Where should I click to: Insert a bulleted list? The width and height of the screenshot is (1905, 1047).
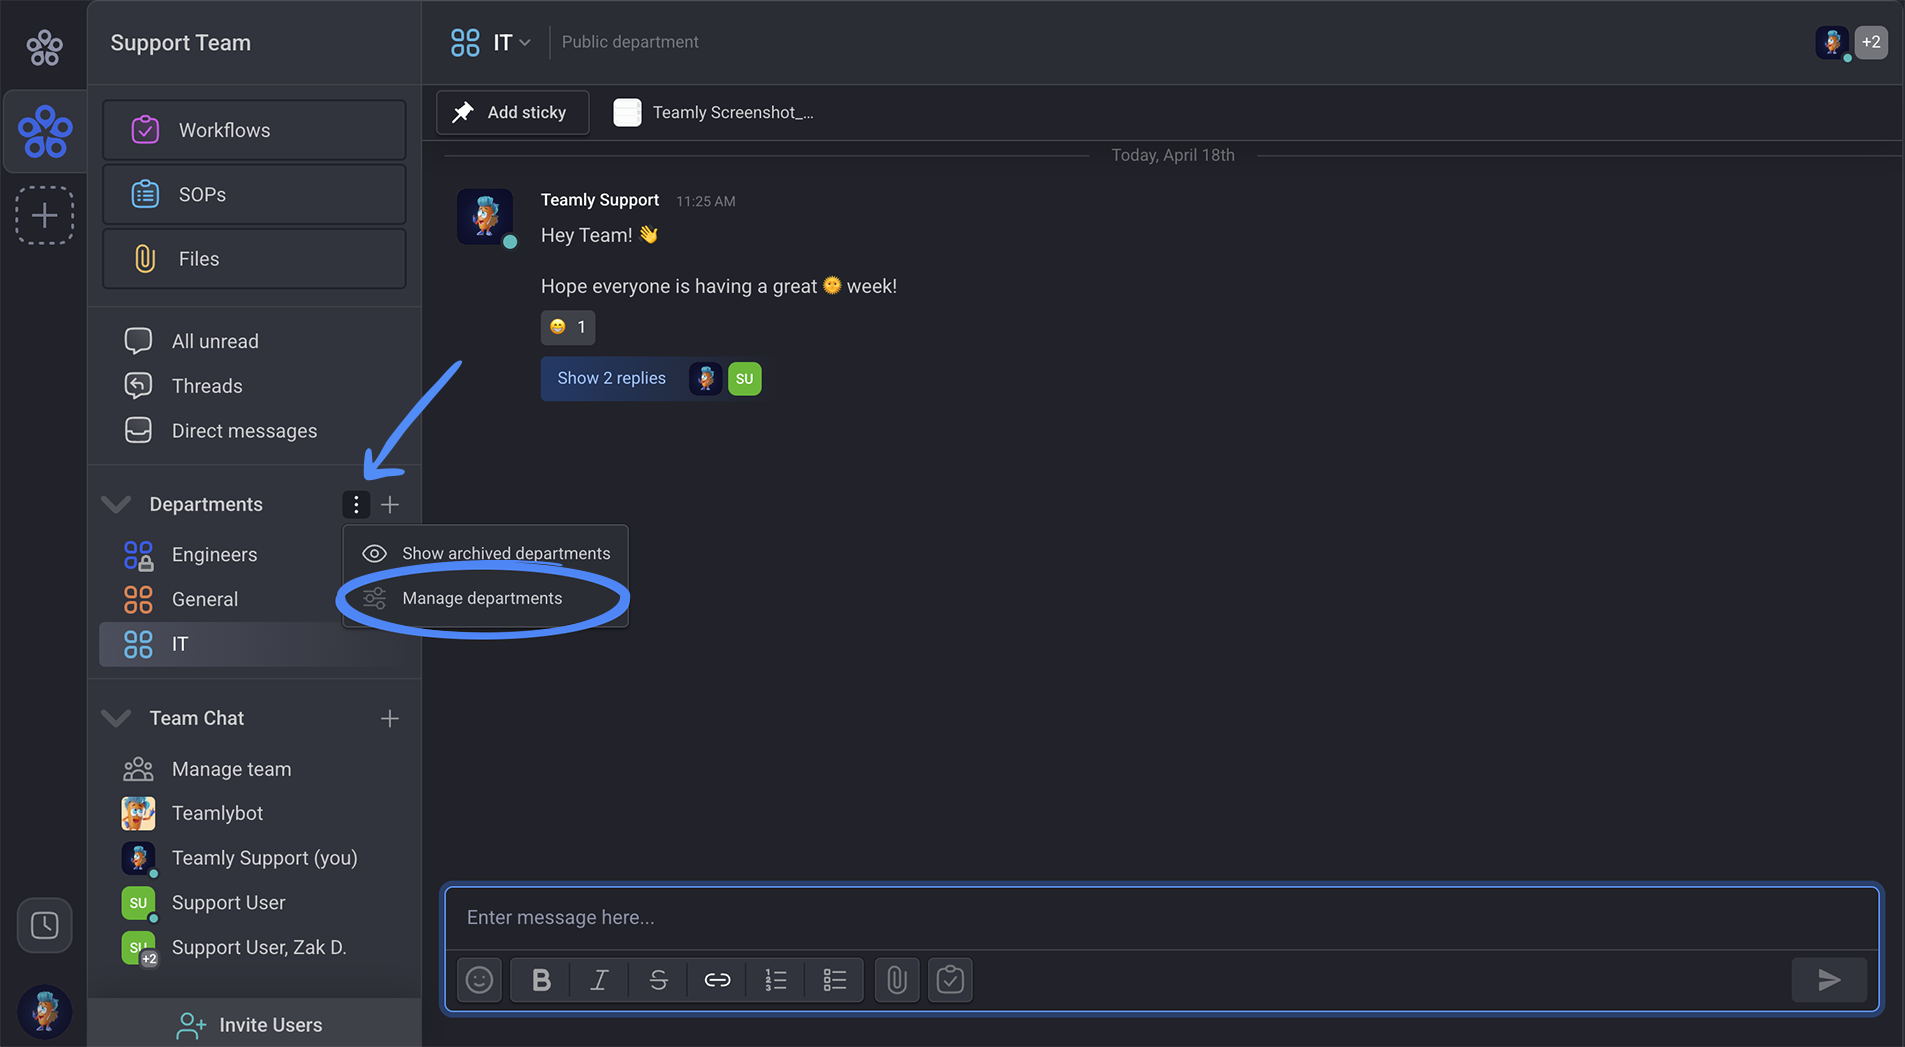834,979
